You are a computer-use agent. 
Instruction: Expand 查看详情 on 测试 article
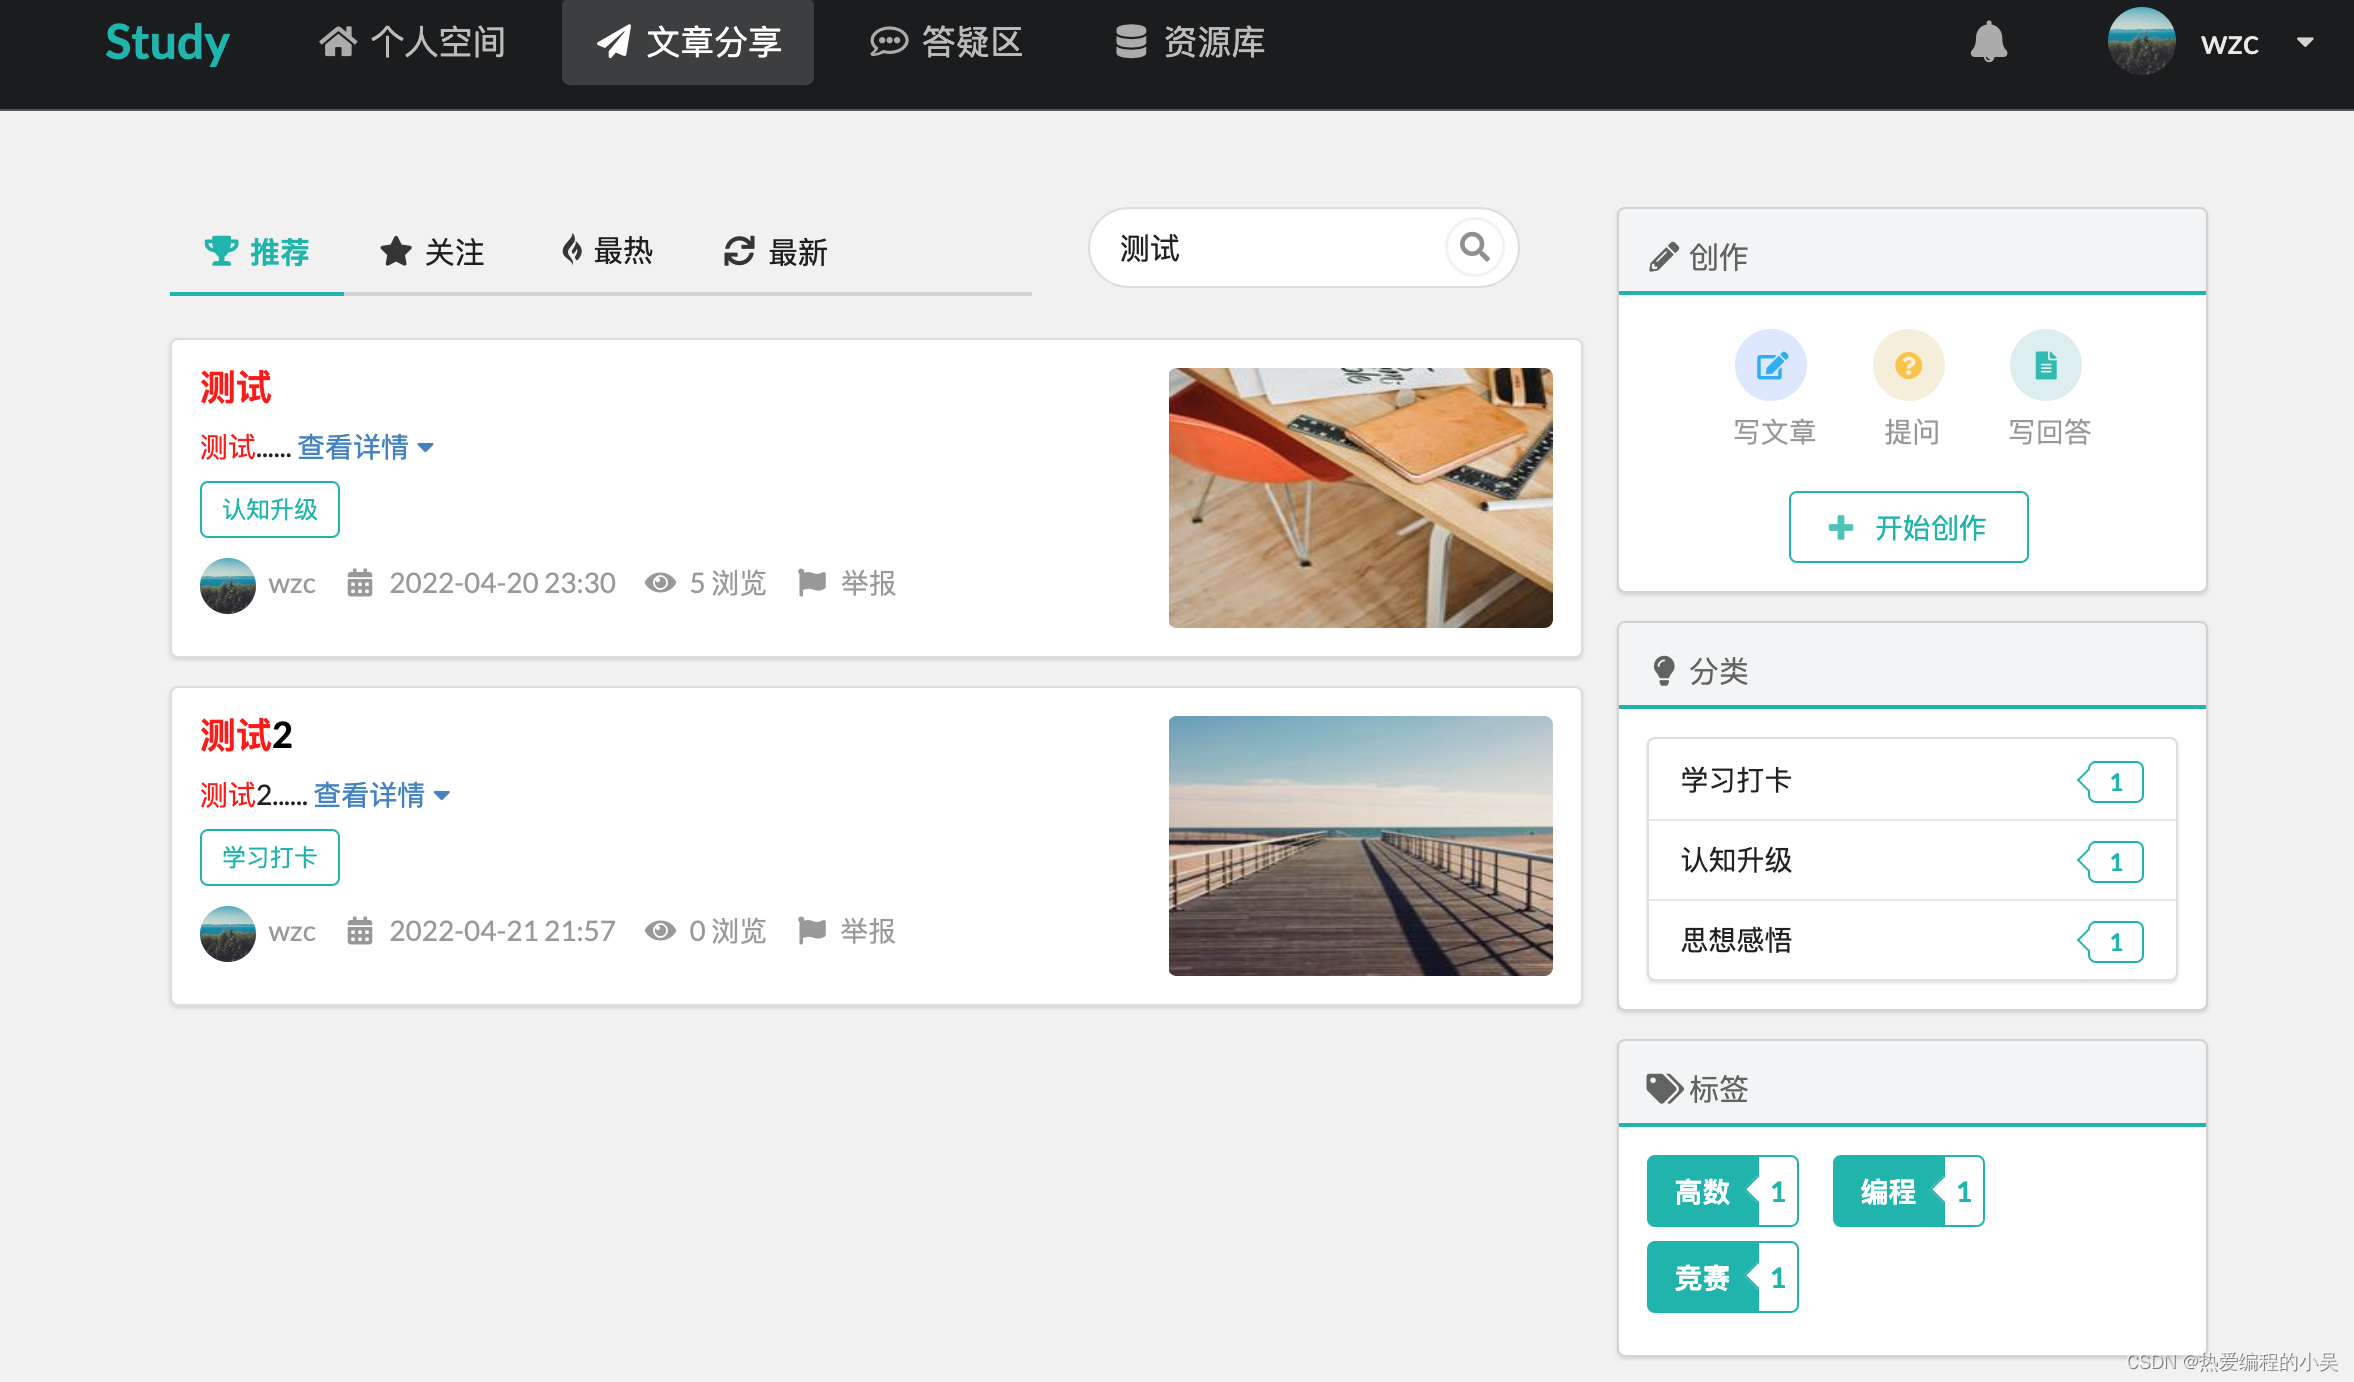(x=365, y=447)
